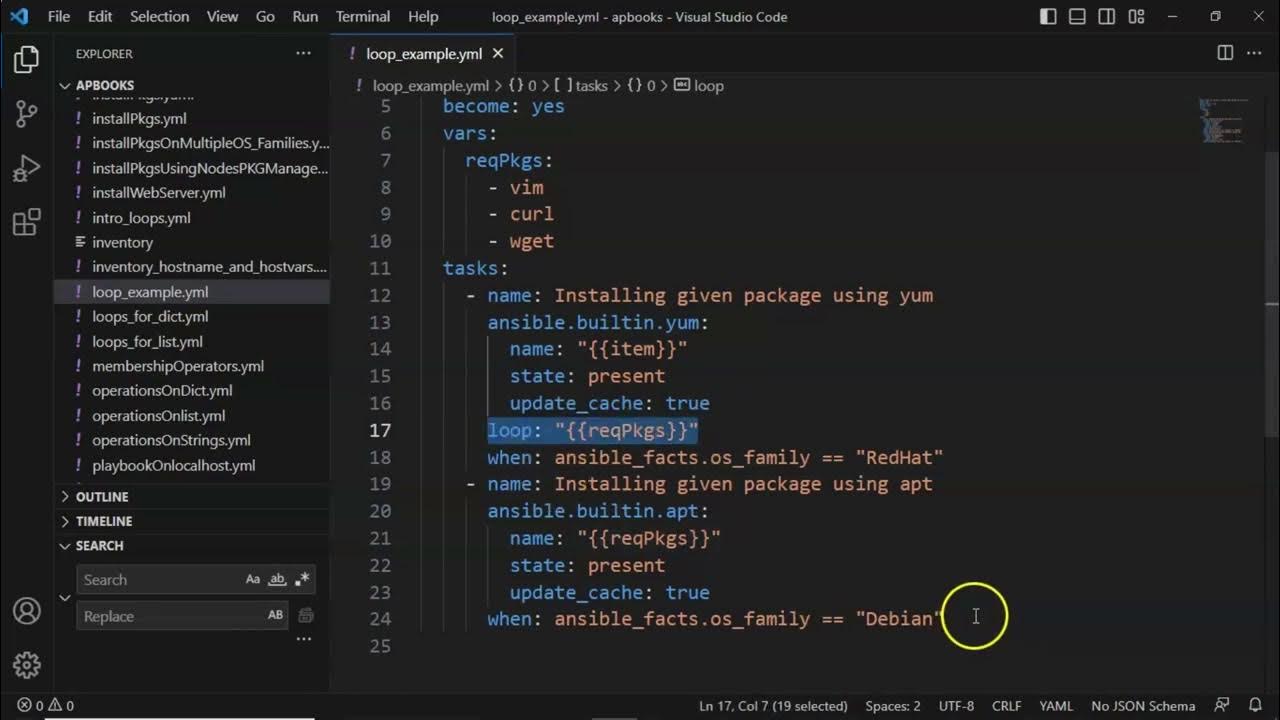Viewport: 1280px width, 720px height.
Task: Open the File menu
Action: click(x=59, y=17)
